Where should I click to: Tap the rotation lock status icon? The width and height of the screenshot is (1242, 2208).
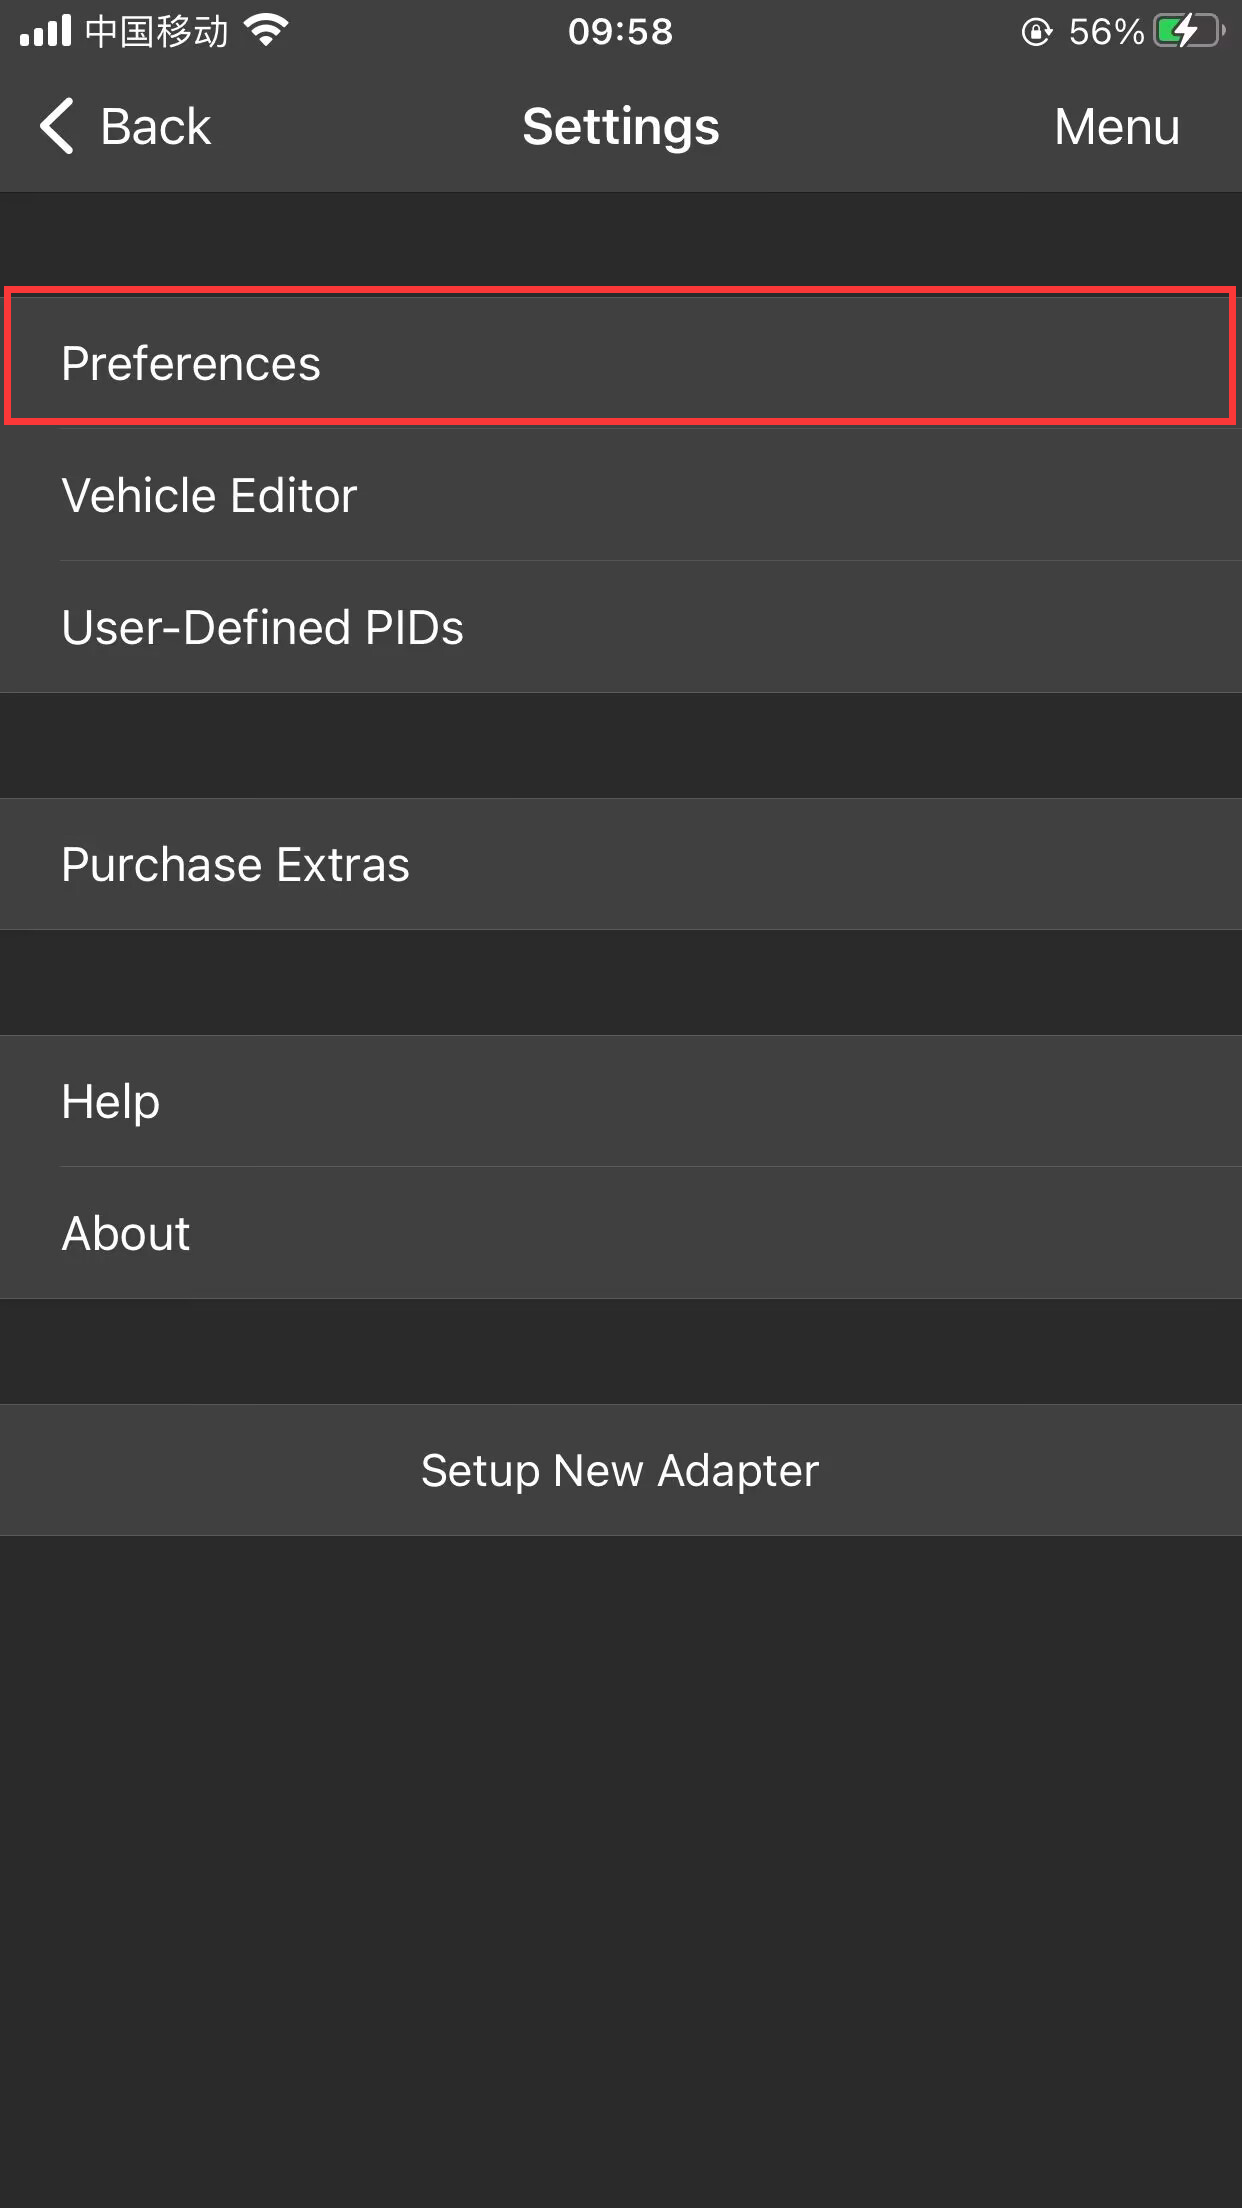[1036, 32]
